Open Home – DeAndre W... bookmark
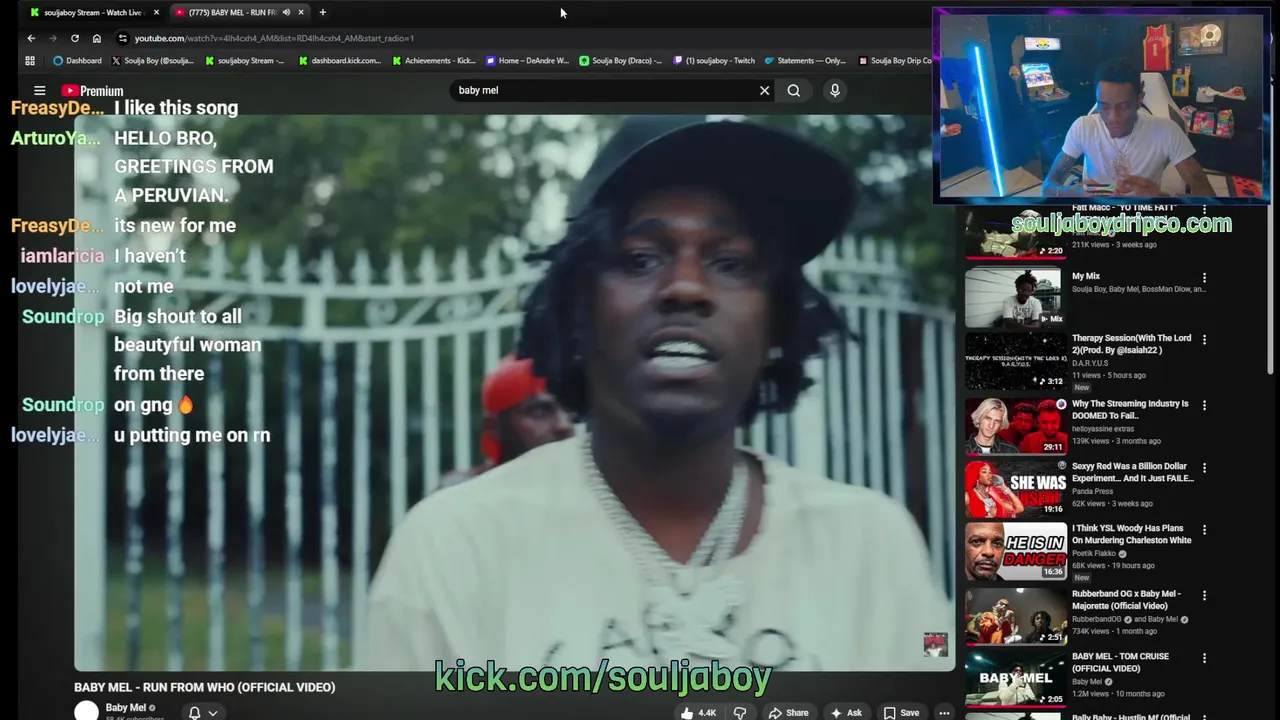The width and height of the screenshot is (1280, 720). [527, 60]
